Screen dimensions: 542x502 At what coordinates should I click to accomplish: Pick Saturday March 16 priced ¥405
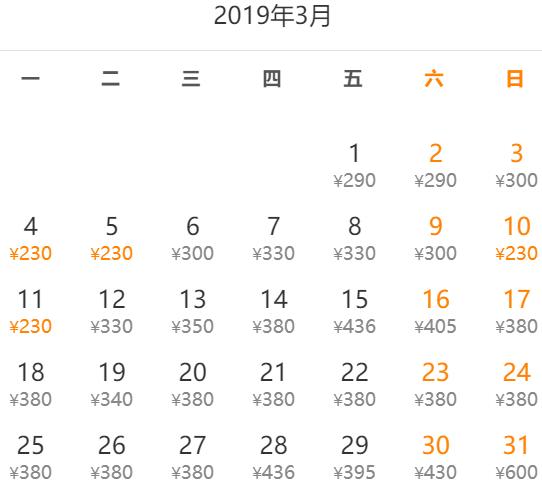click(x=435, y=312)
